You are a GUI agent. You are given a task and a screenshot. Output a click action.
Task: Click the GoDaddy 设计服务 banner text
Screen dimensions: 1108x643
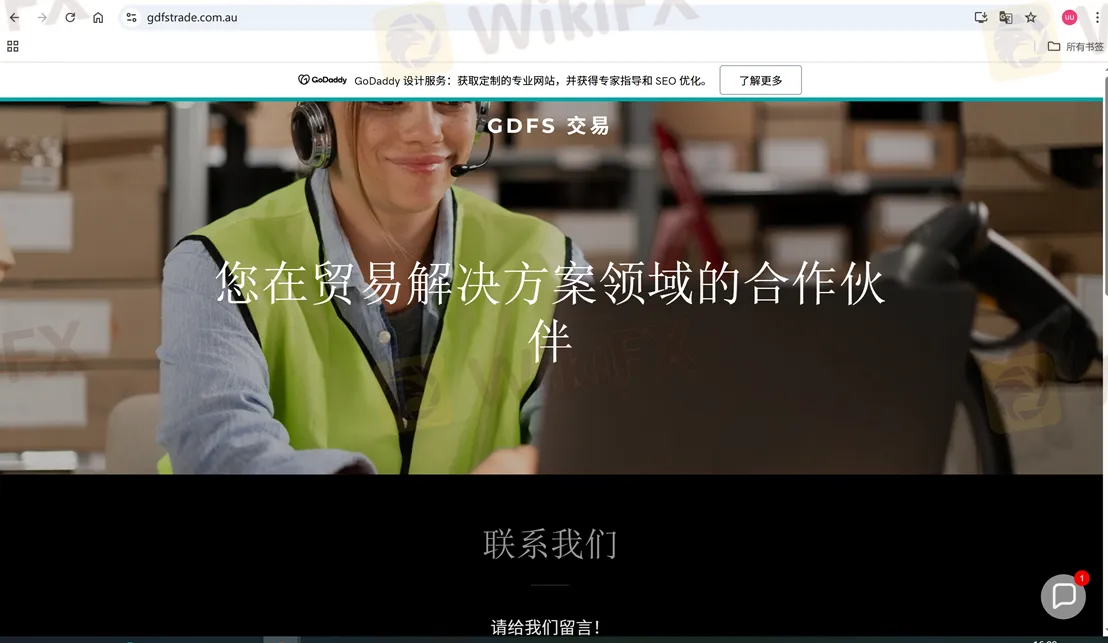click(x=531, y=81)
